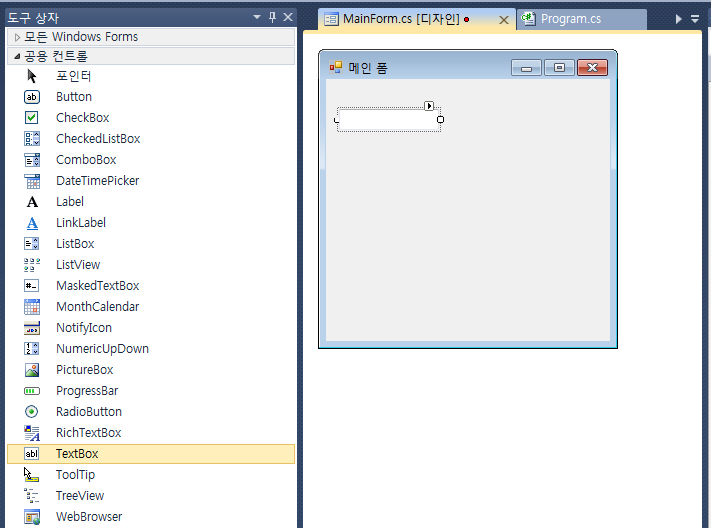
Task: Select the RichTextBox icon
Action: point(32,433)
